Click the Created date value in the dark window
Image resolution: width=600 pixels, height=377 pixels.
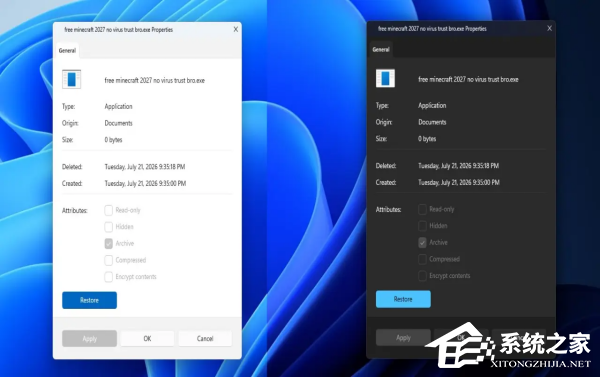[x=459, y=183]
